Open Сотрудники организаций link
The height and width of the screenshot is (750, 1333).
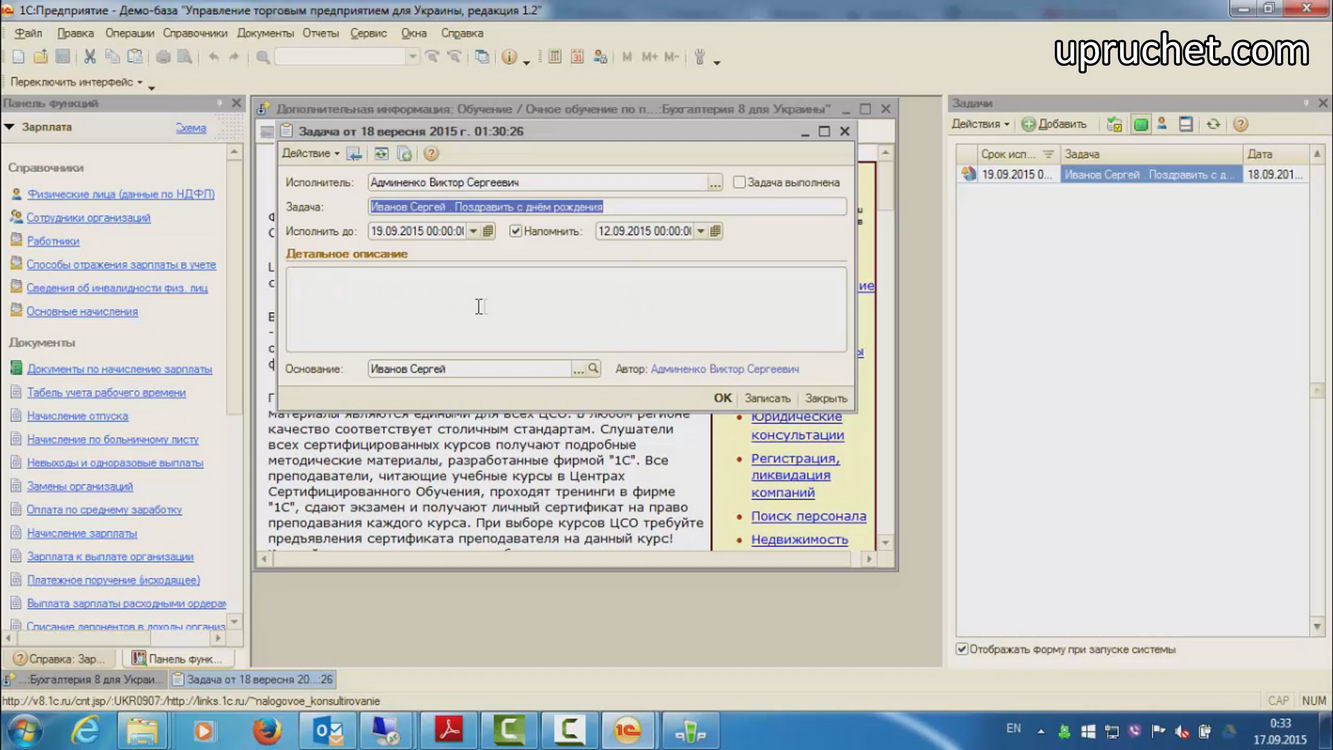coord(88,217)
